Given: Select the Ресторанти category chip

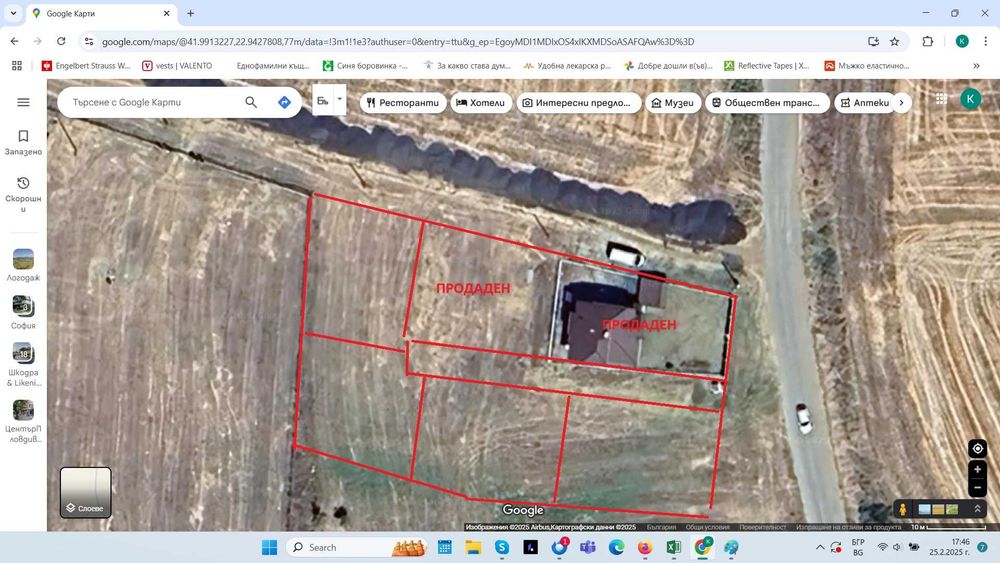Looking at the screenshot, I should pos(403,103).
